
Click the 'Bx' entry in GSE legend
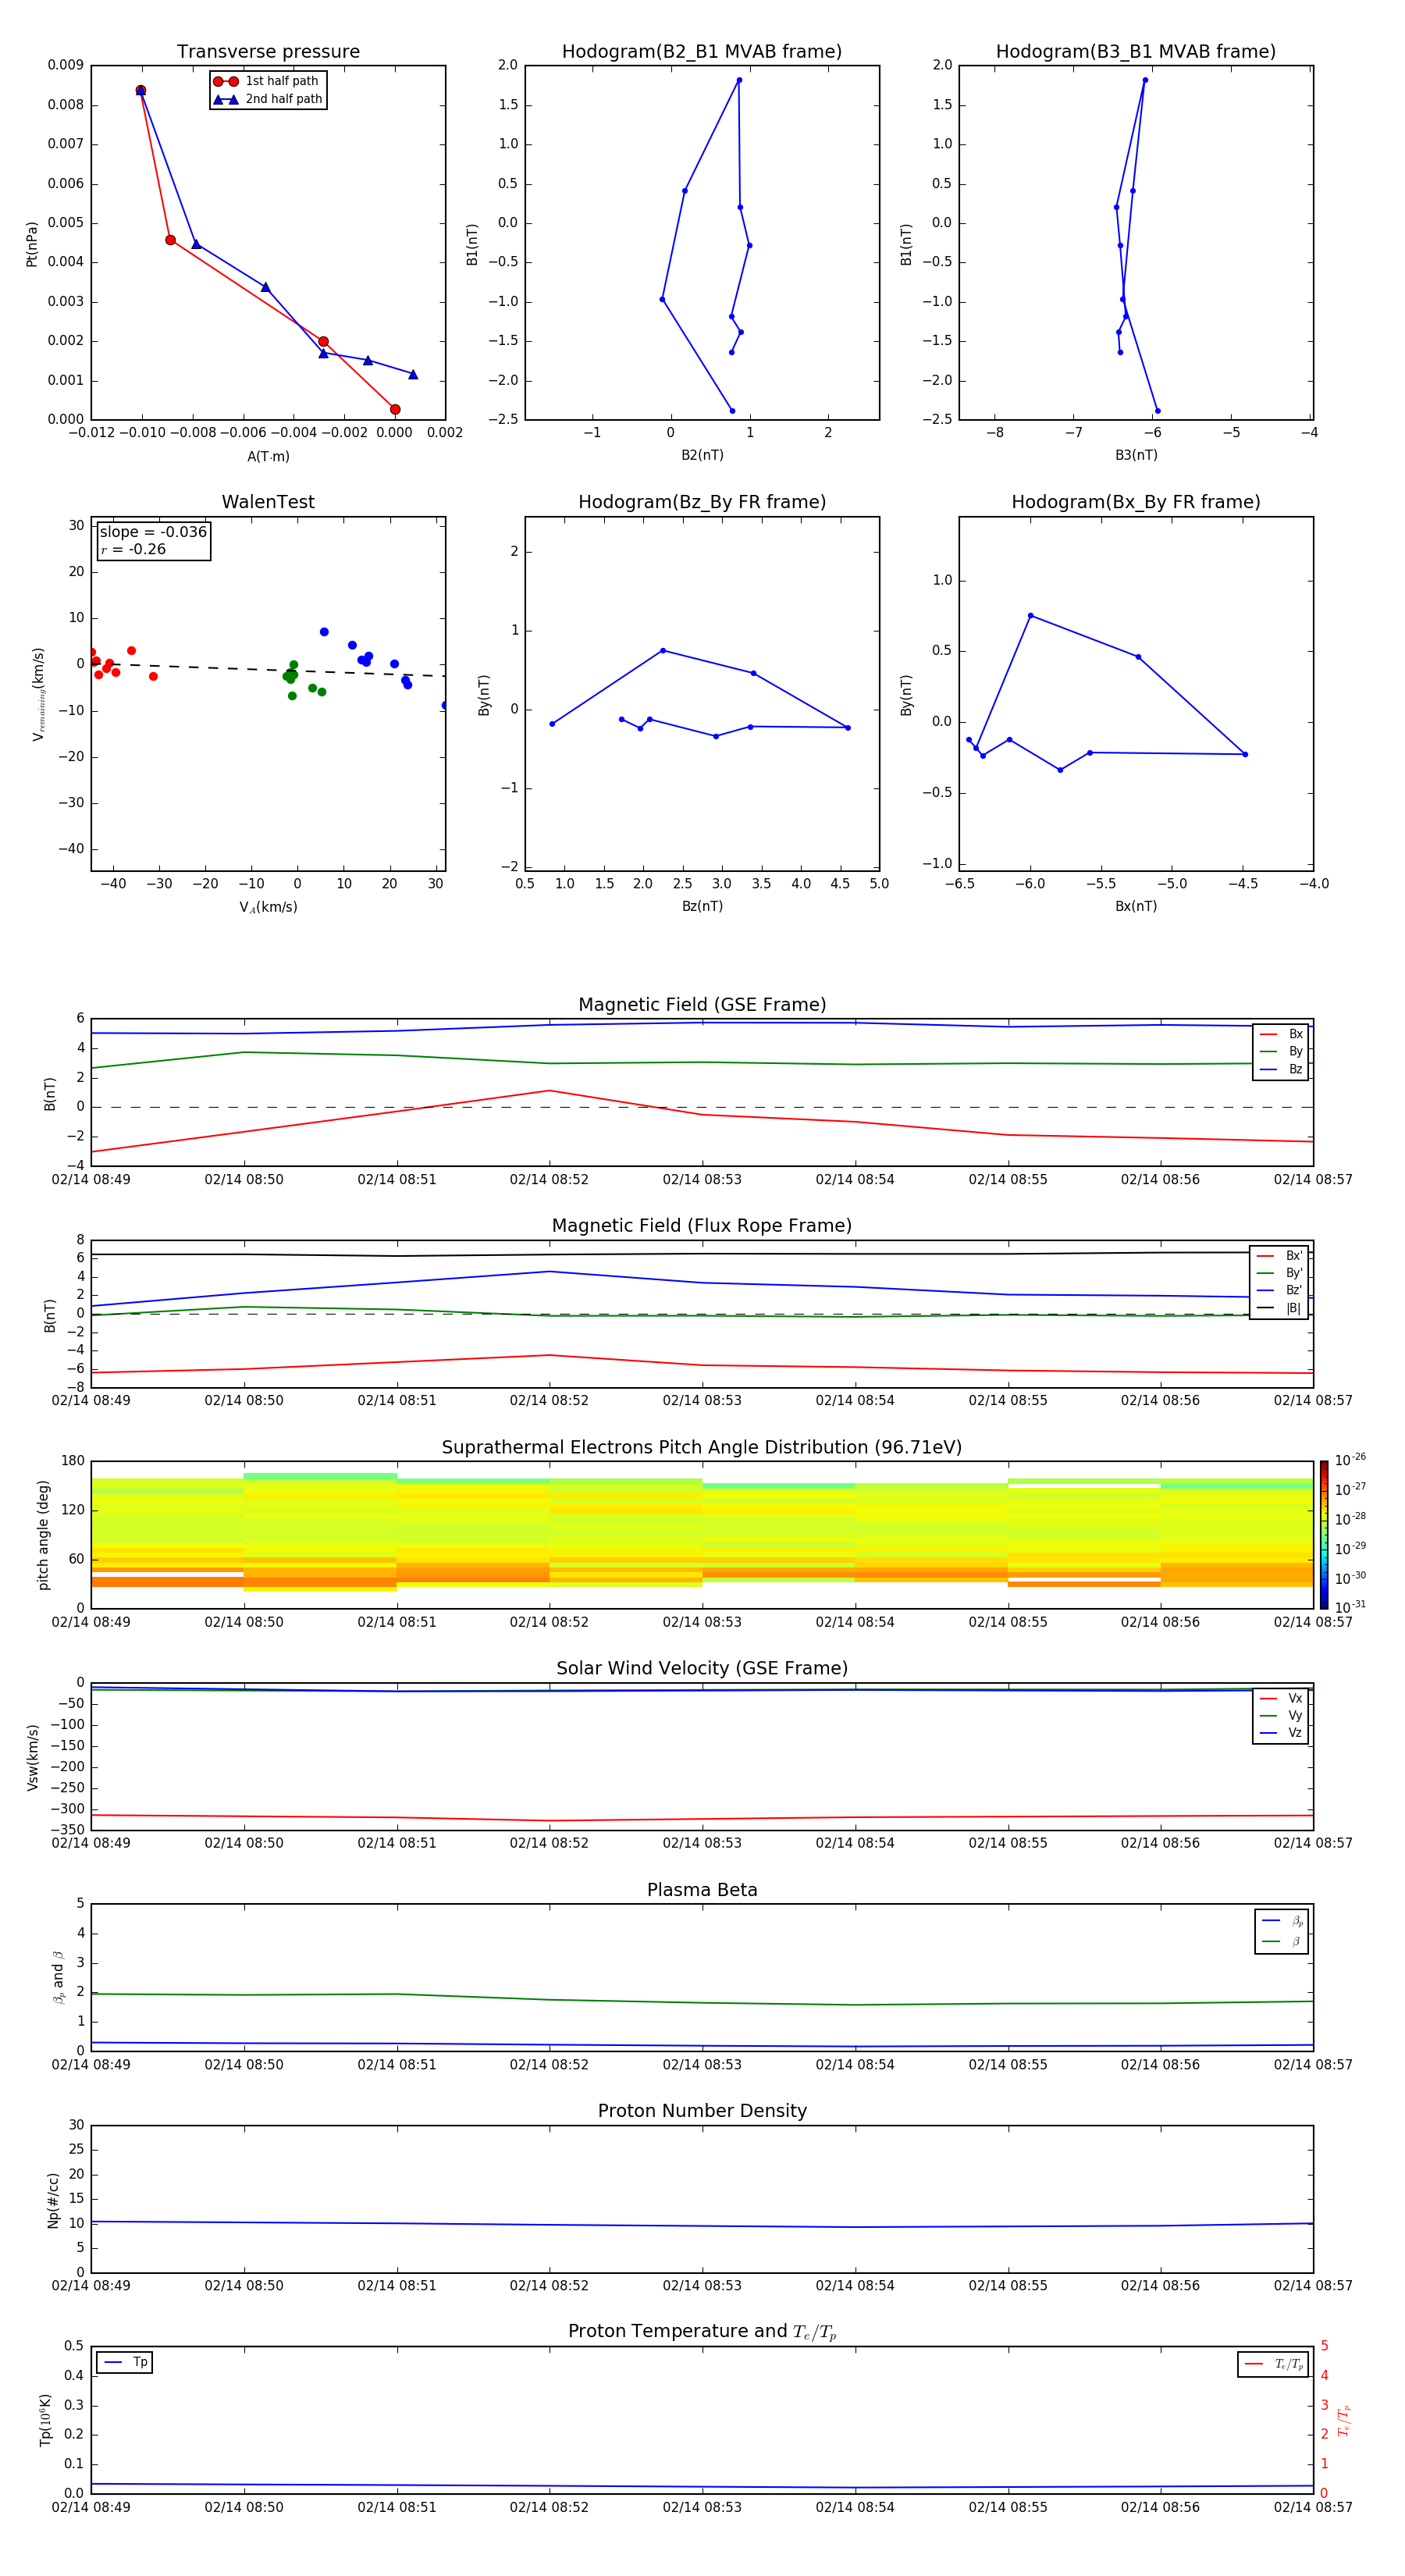pyautogui.click(x=1281, y=1034)
